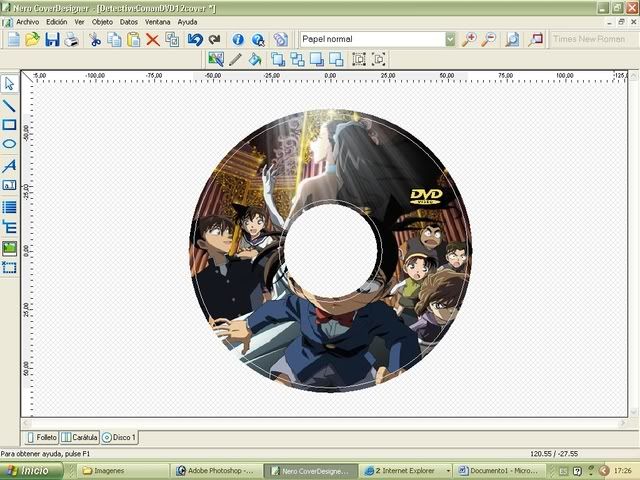Switch to the Disco 1 tab
Viewport: 640px width, 480px height.
click(119, 438)
